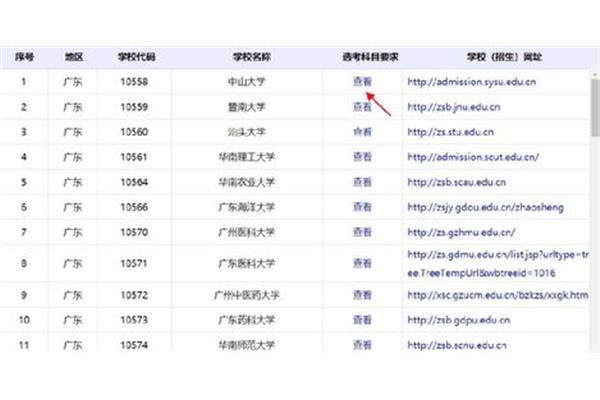Open 查看 link for 华南农业大学
The width and height of the screenshot is (600, 400).
pyautogui.click(x=362, y=182)
